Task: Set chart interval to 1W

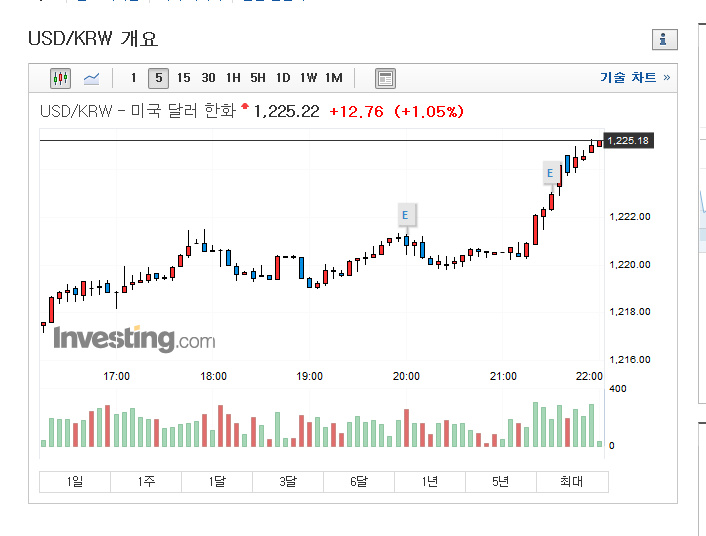Action: 308,78
